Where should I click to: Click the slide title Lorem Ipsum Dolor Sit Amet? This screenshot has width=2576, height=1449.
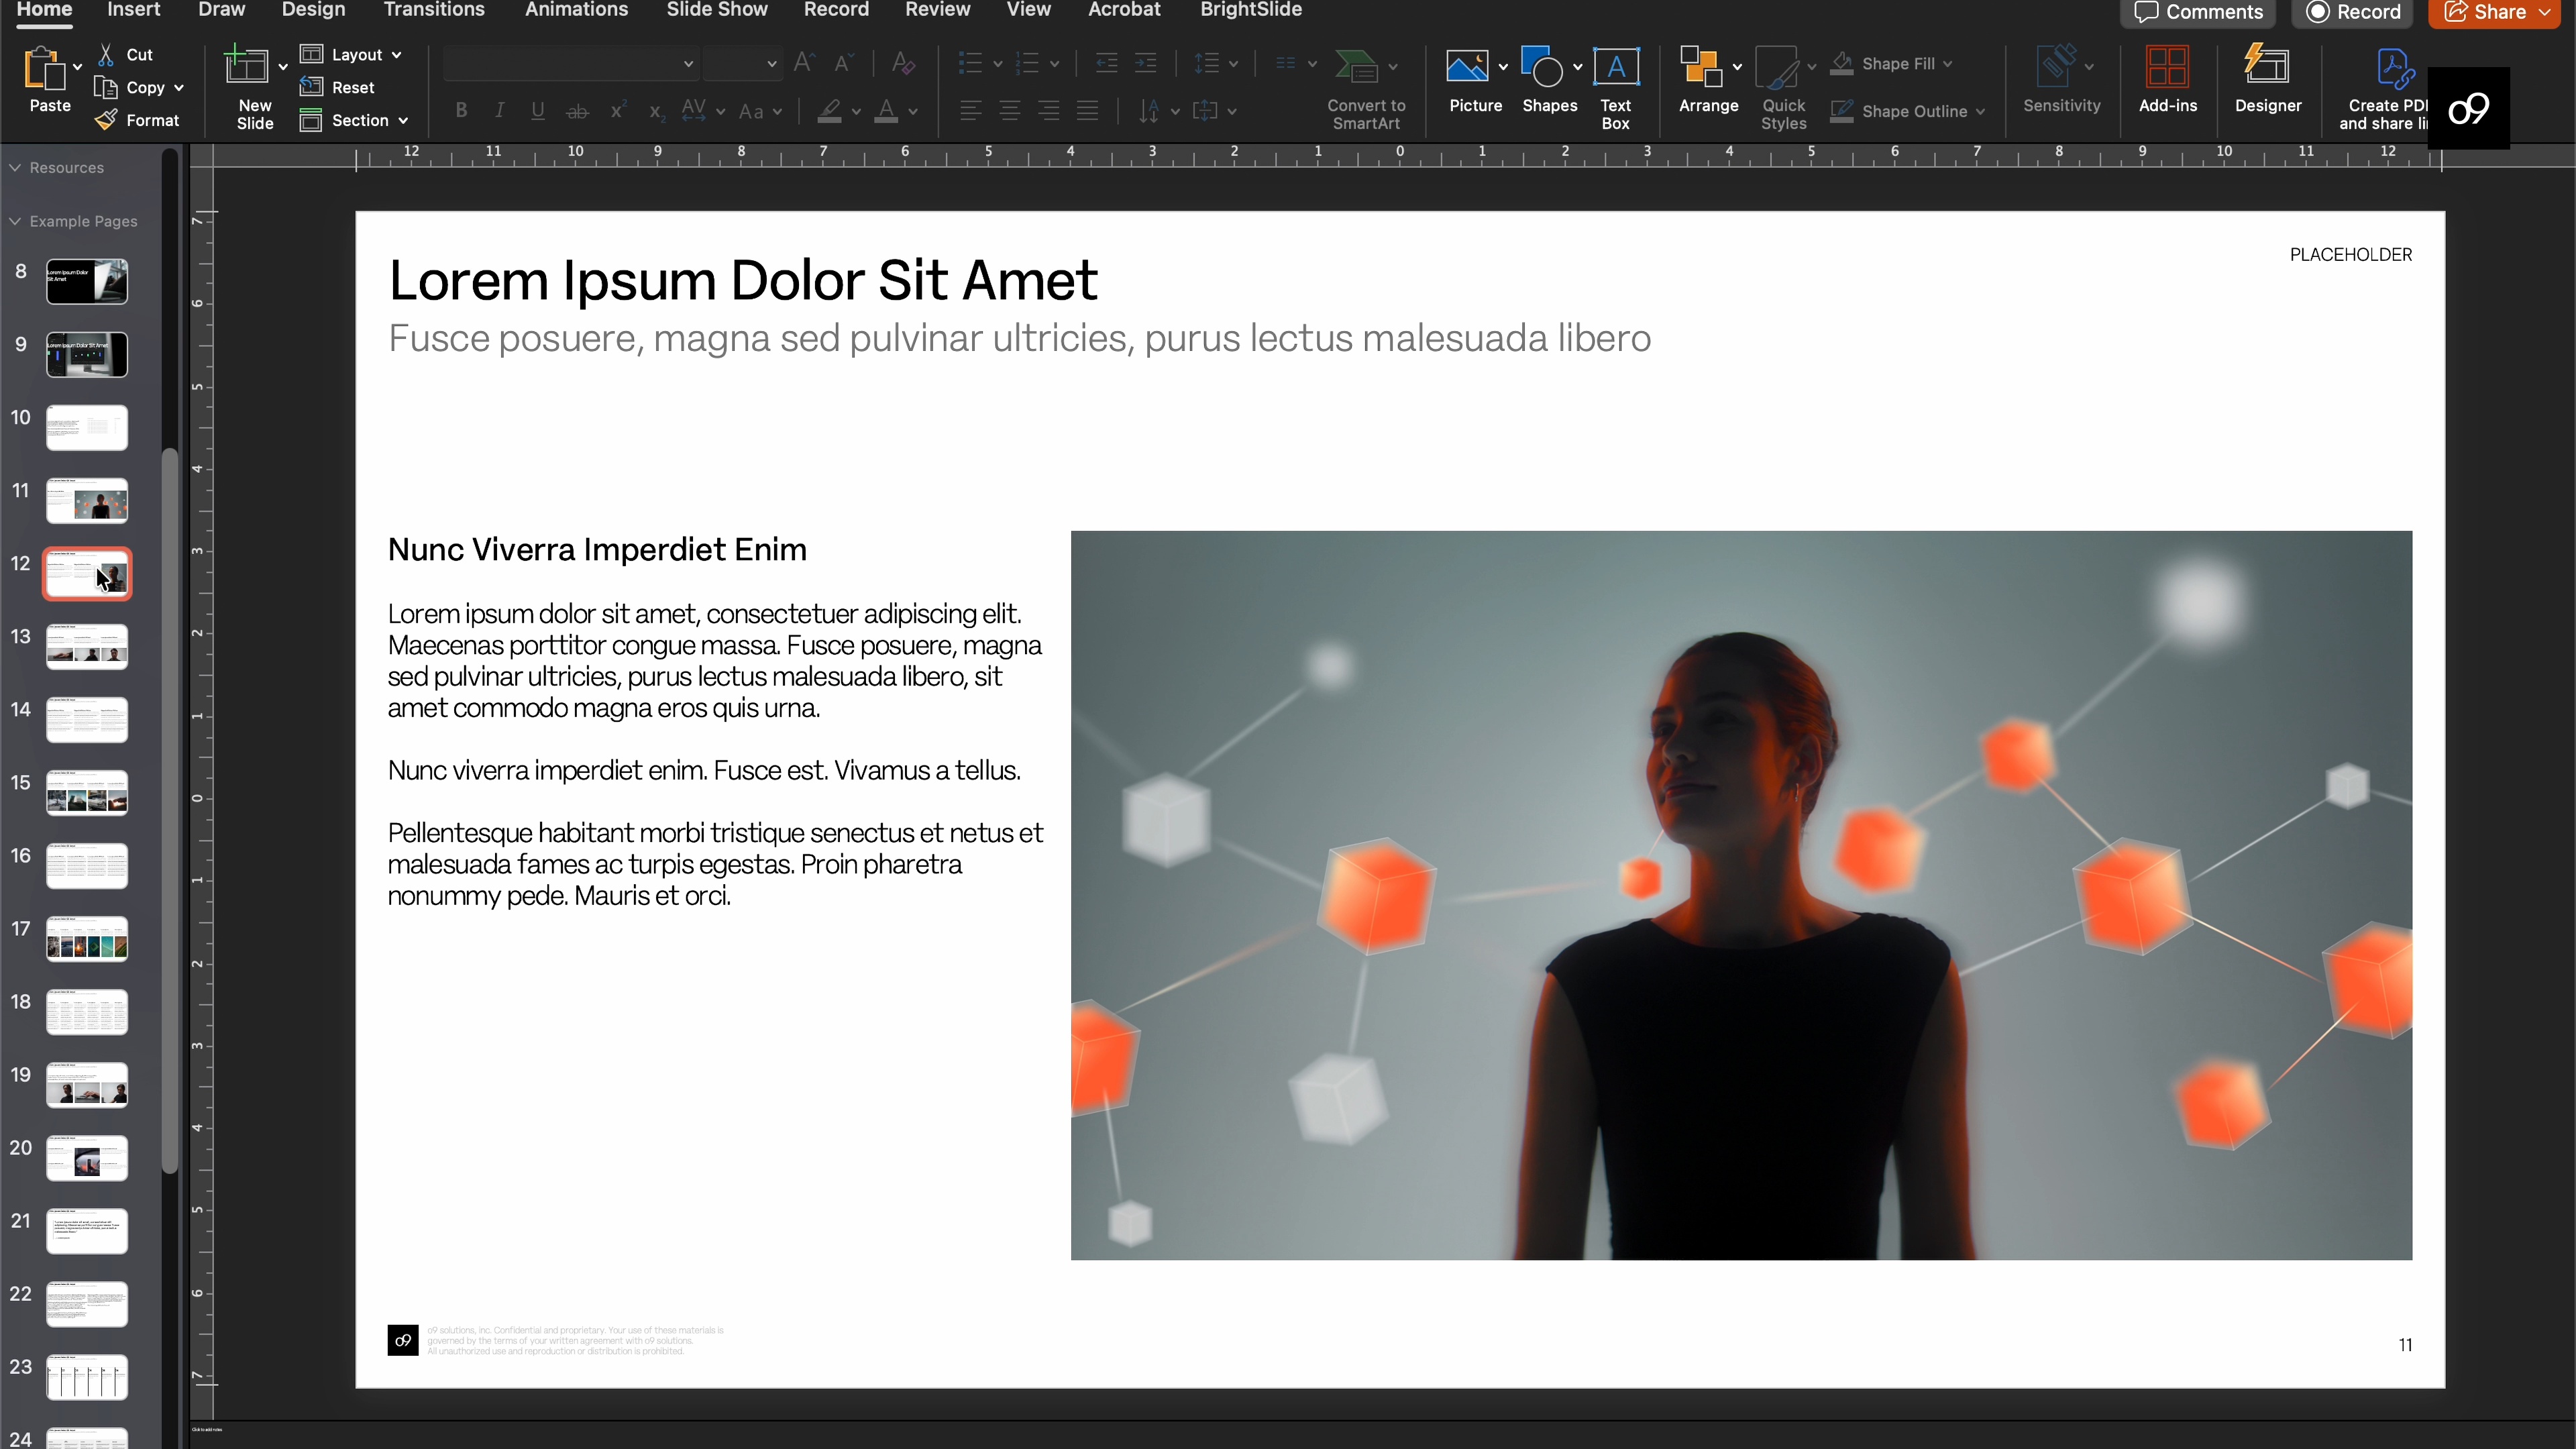(743, 280)
